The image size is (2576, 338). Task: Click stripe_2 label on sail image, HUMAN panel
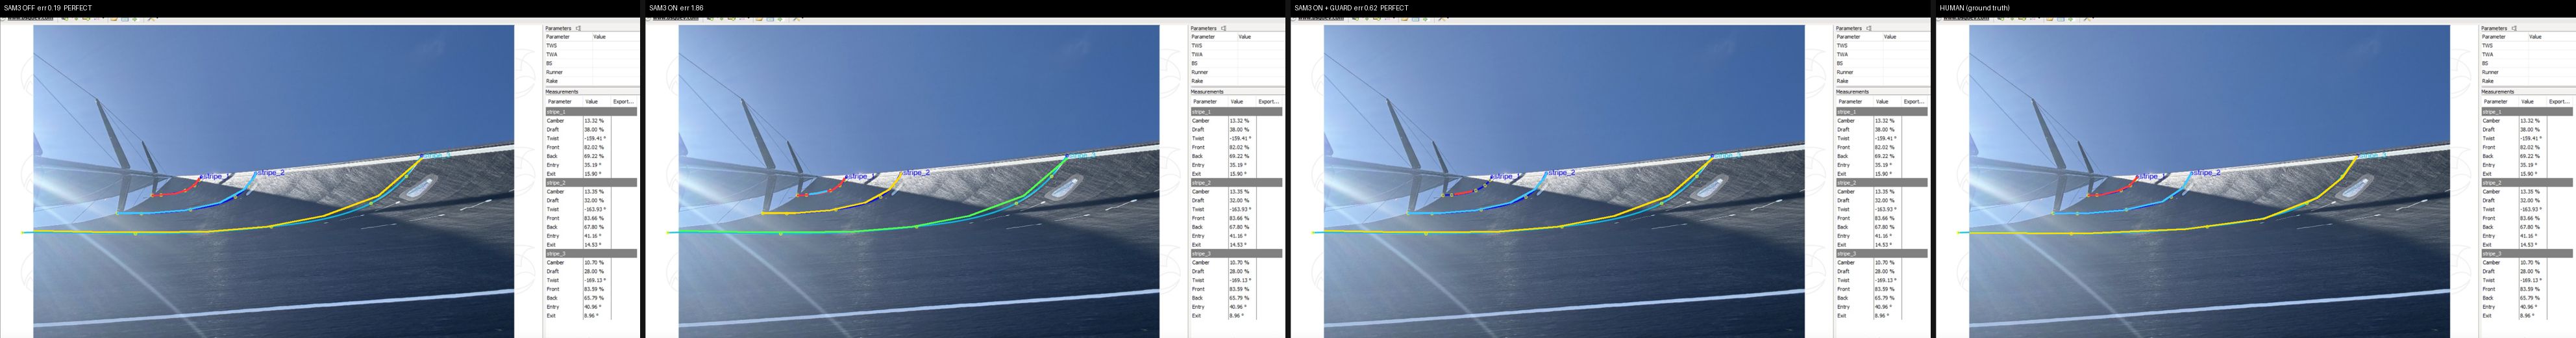(x=2206, y=172)
